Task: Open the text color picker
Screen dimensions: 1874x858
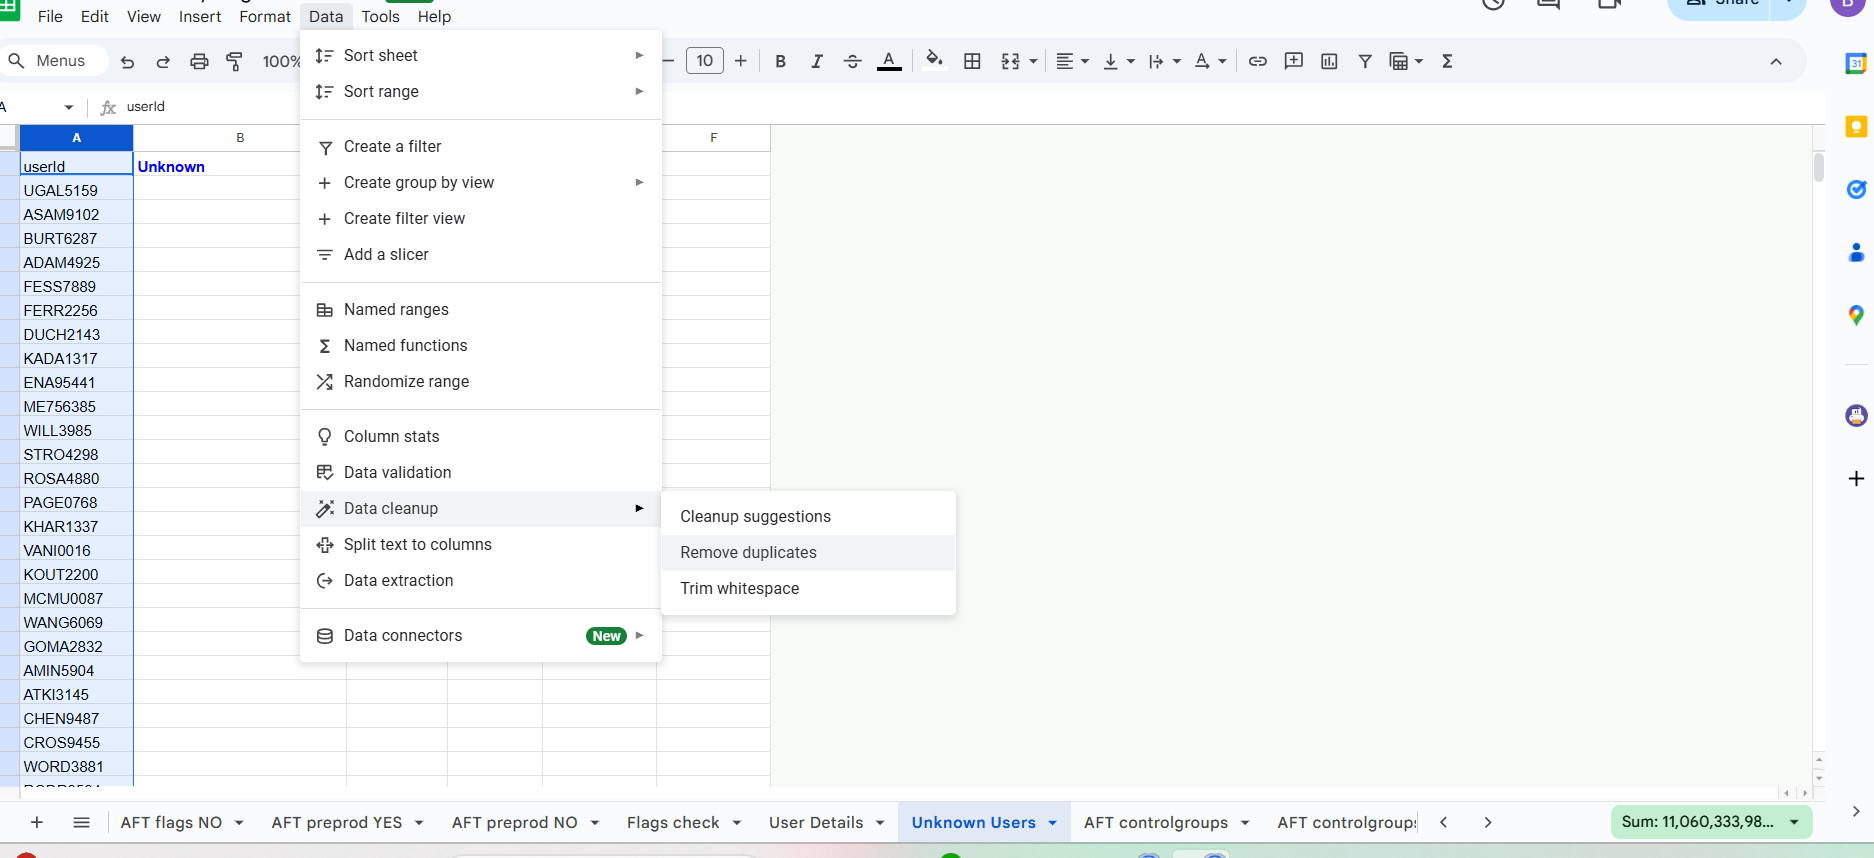Action: [x=889, y=61]
